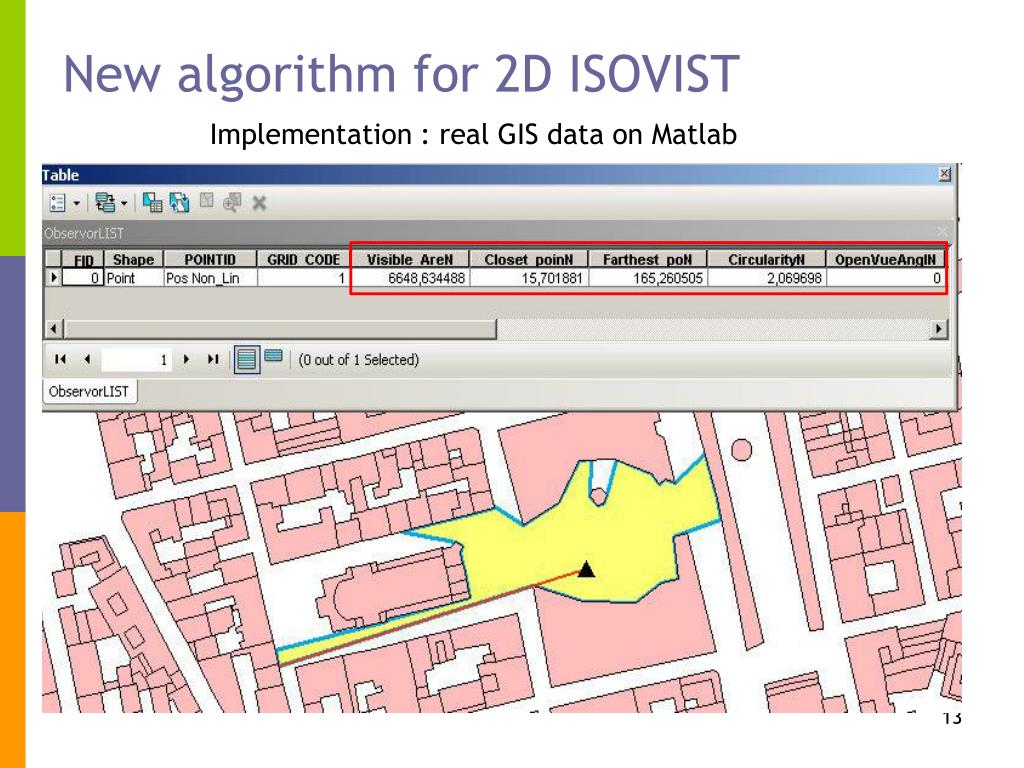Select the FID column header
The width and height of the screenshot is (1024, 768).
tap(83, 260)
